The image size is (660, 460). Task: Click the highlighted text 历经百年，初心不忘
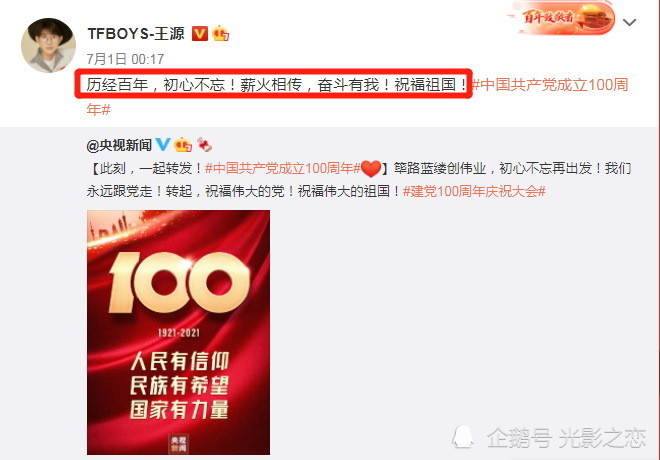pos(156,85)
